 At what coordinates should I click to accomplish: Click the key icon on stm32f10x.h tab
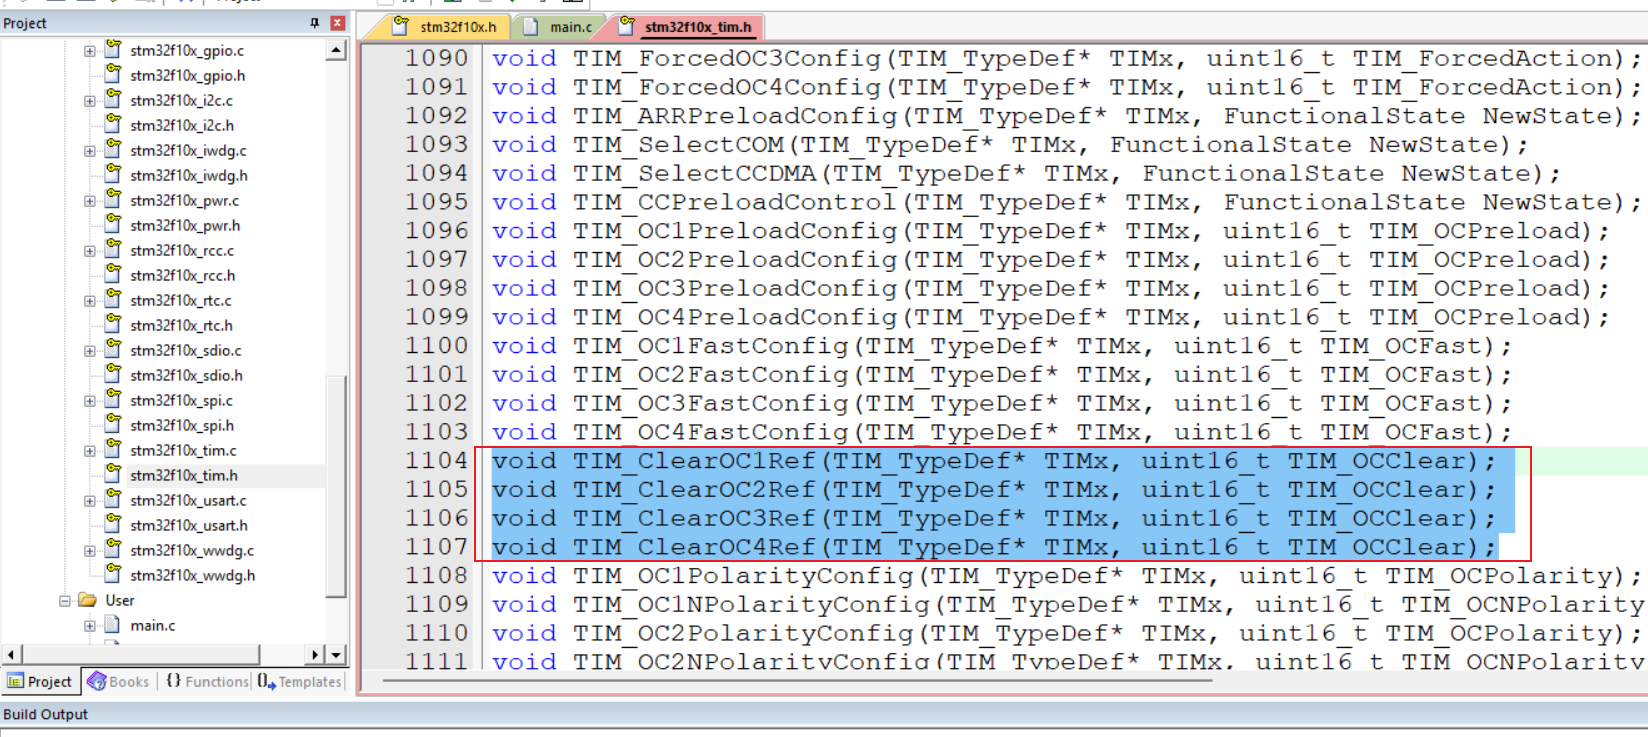[x=401, y=26]
